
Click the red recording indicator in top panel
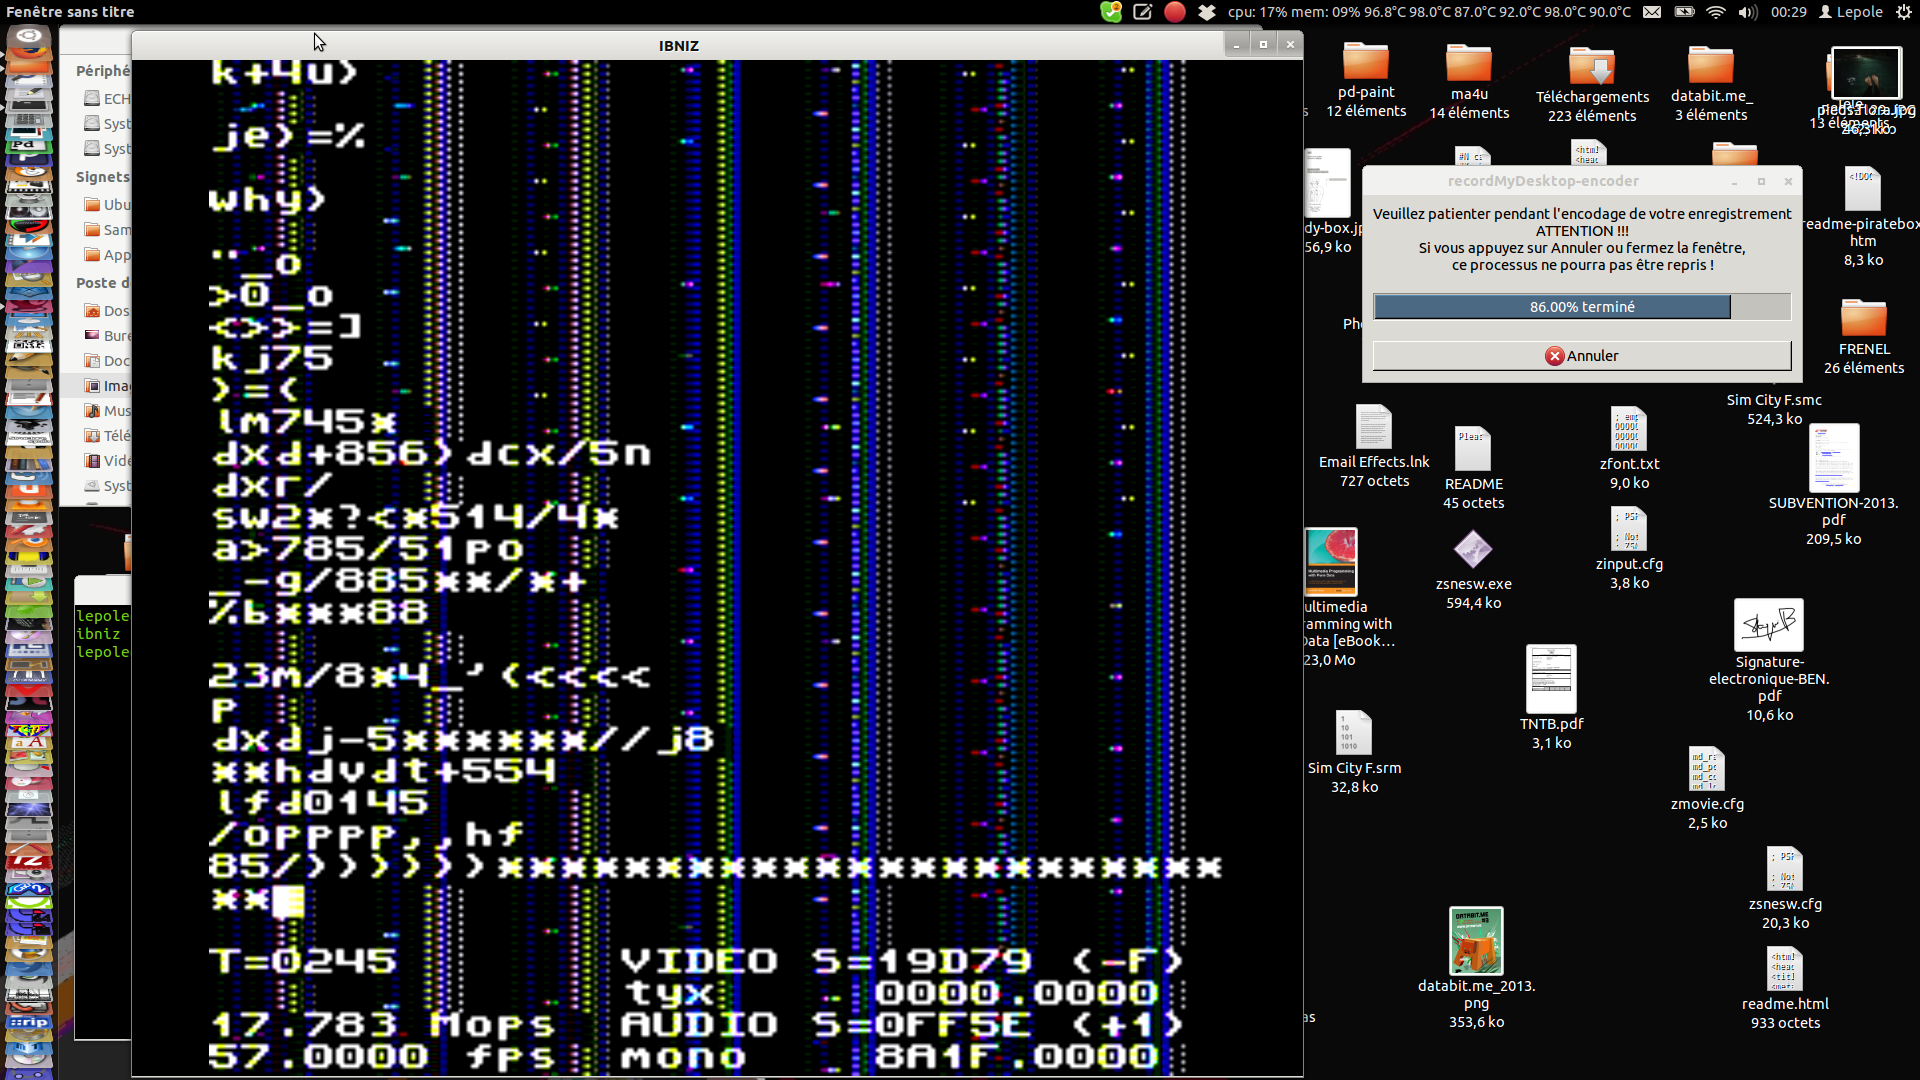(1175, 12)
